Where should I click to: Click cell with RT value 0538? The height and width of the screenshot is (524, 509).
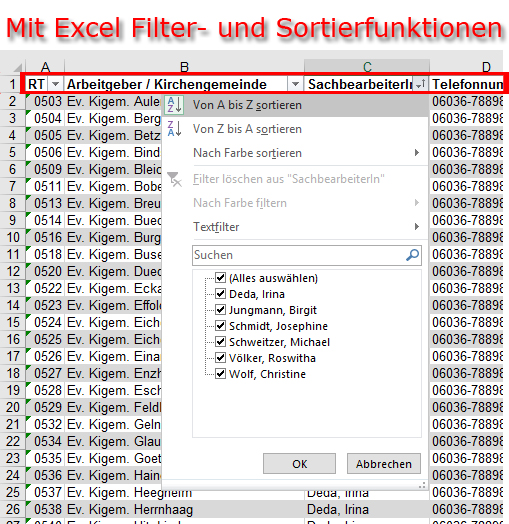tap(45, 509)
